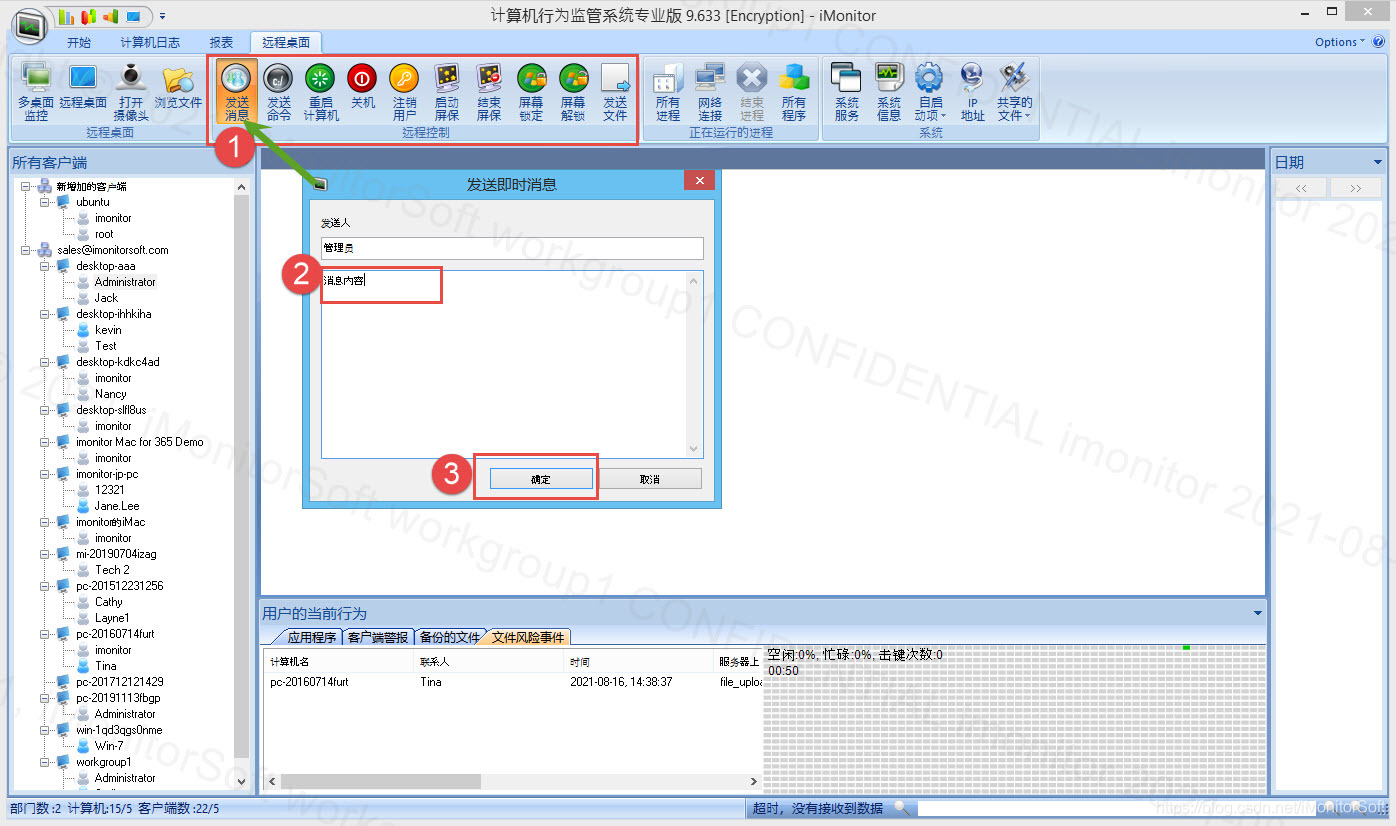Select user Tina in client tree
This screenshot has height=826, width=1396.
(x=105, y=666)
